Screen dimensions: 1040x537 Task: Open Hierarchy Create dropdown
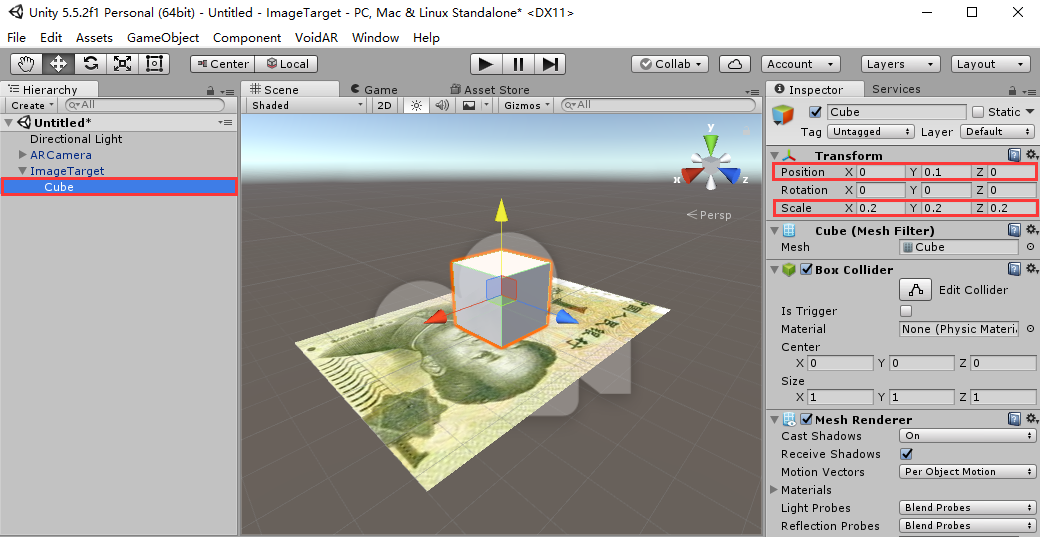click(32, 105)
